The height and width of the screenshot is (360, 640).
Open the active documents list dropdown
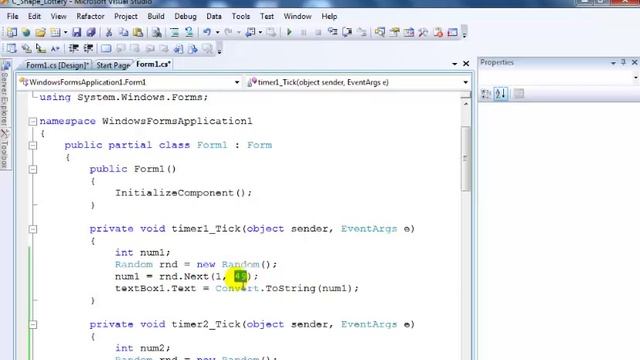click(454, 64)
